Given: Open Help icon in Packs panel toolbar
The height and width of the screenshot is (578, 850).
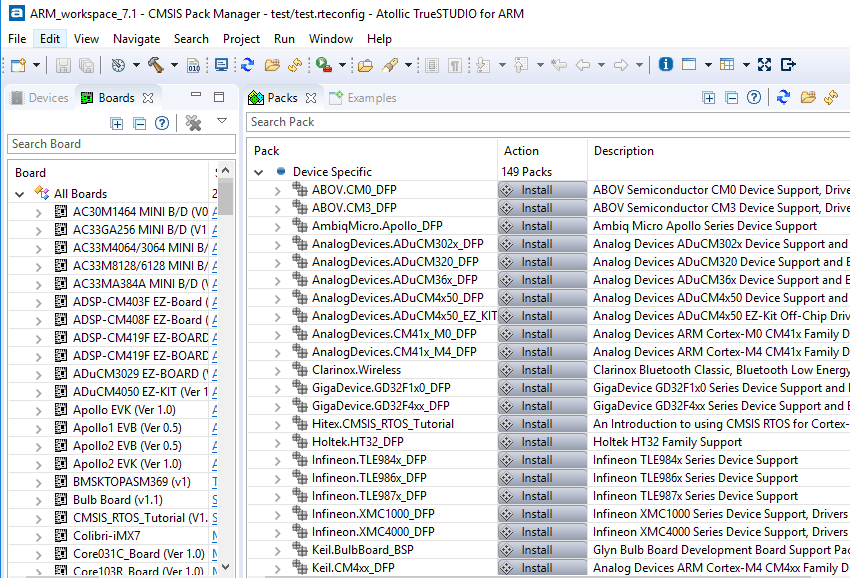Looking at the screenshot, I should tap(754, 98).
